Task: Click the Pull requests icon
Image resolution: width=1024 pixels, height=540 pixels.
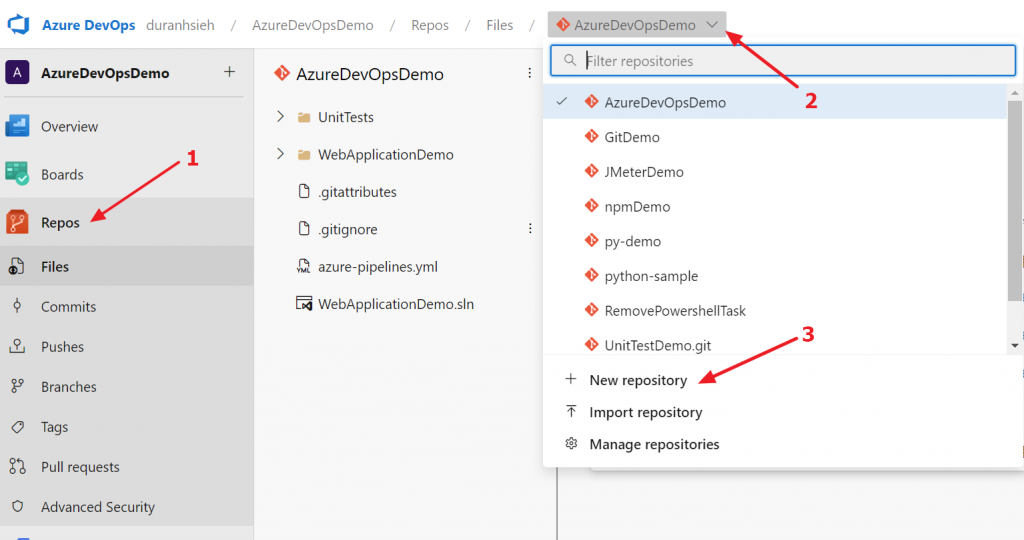Action: click(17, 466)
